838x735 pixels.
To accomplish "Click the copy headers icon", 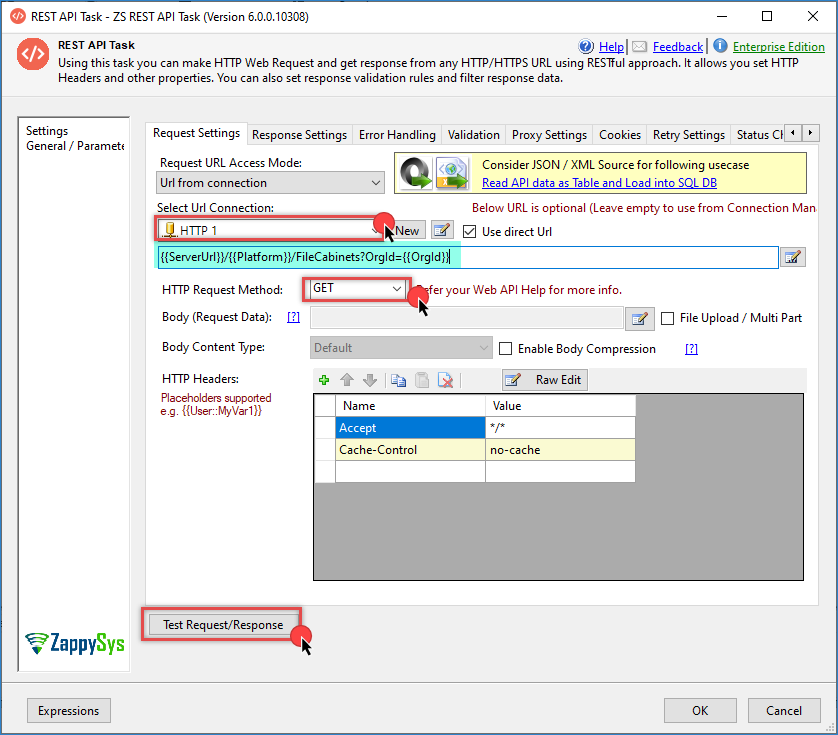I will 398,380.
